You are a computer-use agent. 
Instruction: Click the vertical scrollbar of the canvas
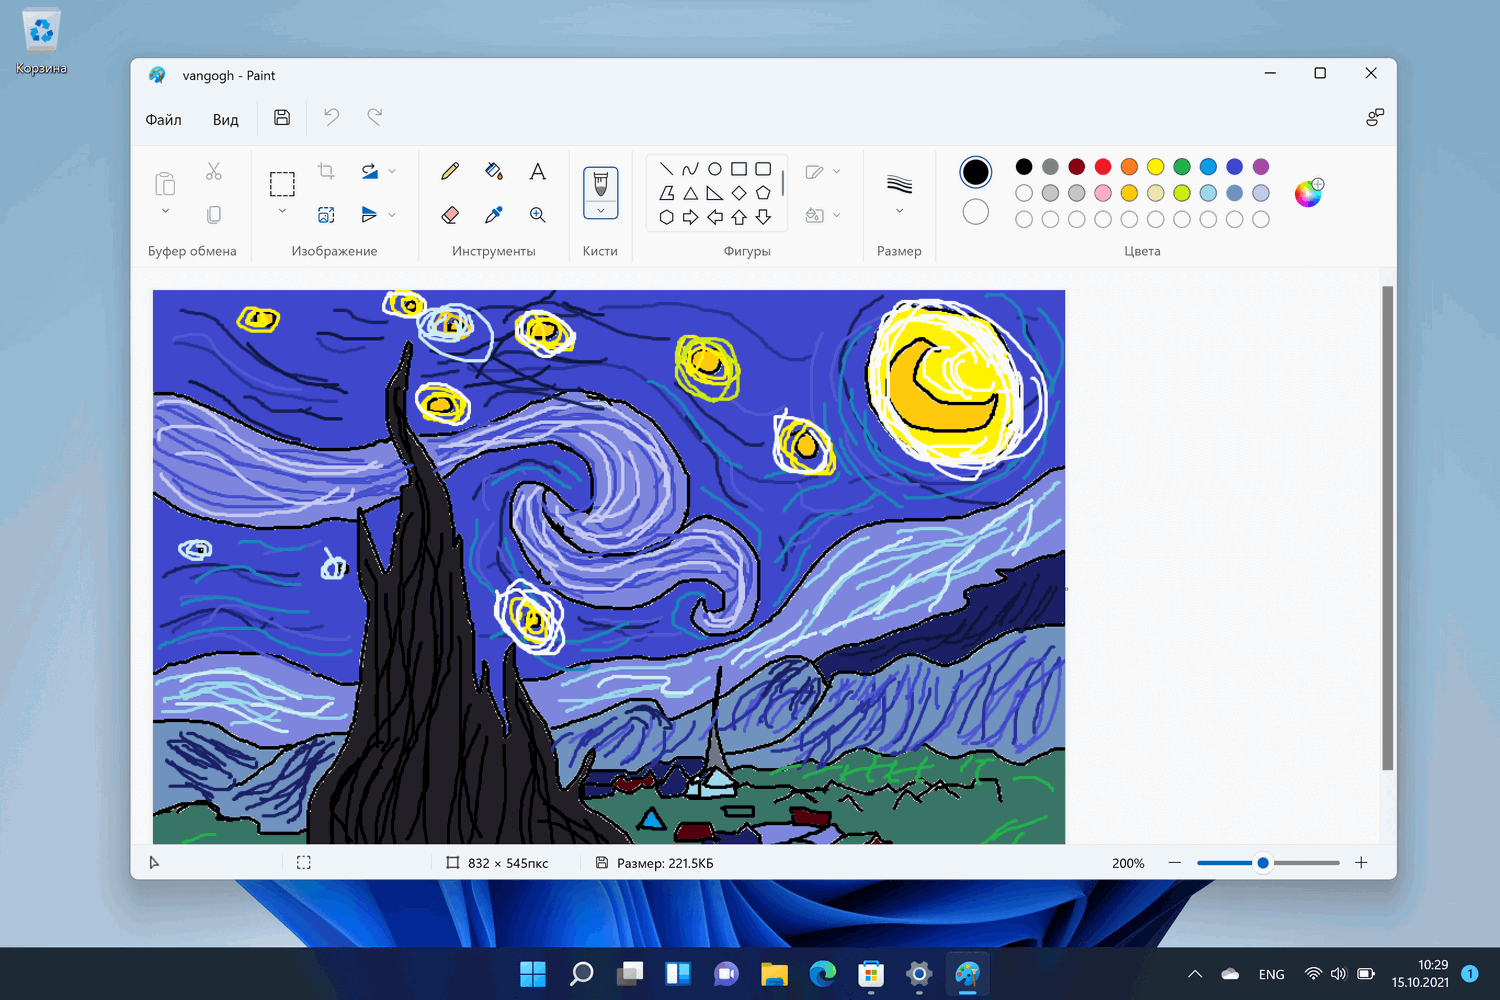[x=1387, y=528]
